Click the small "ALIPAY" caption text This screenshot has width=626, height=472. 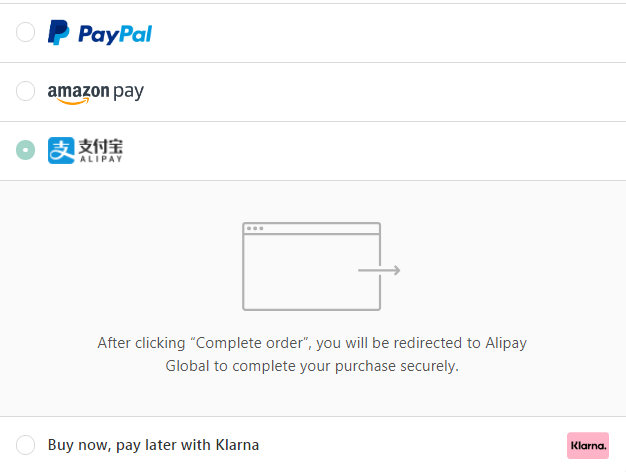[x=100, y=159]
